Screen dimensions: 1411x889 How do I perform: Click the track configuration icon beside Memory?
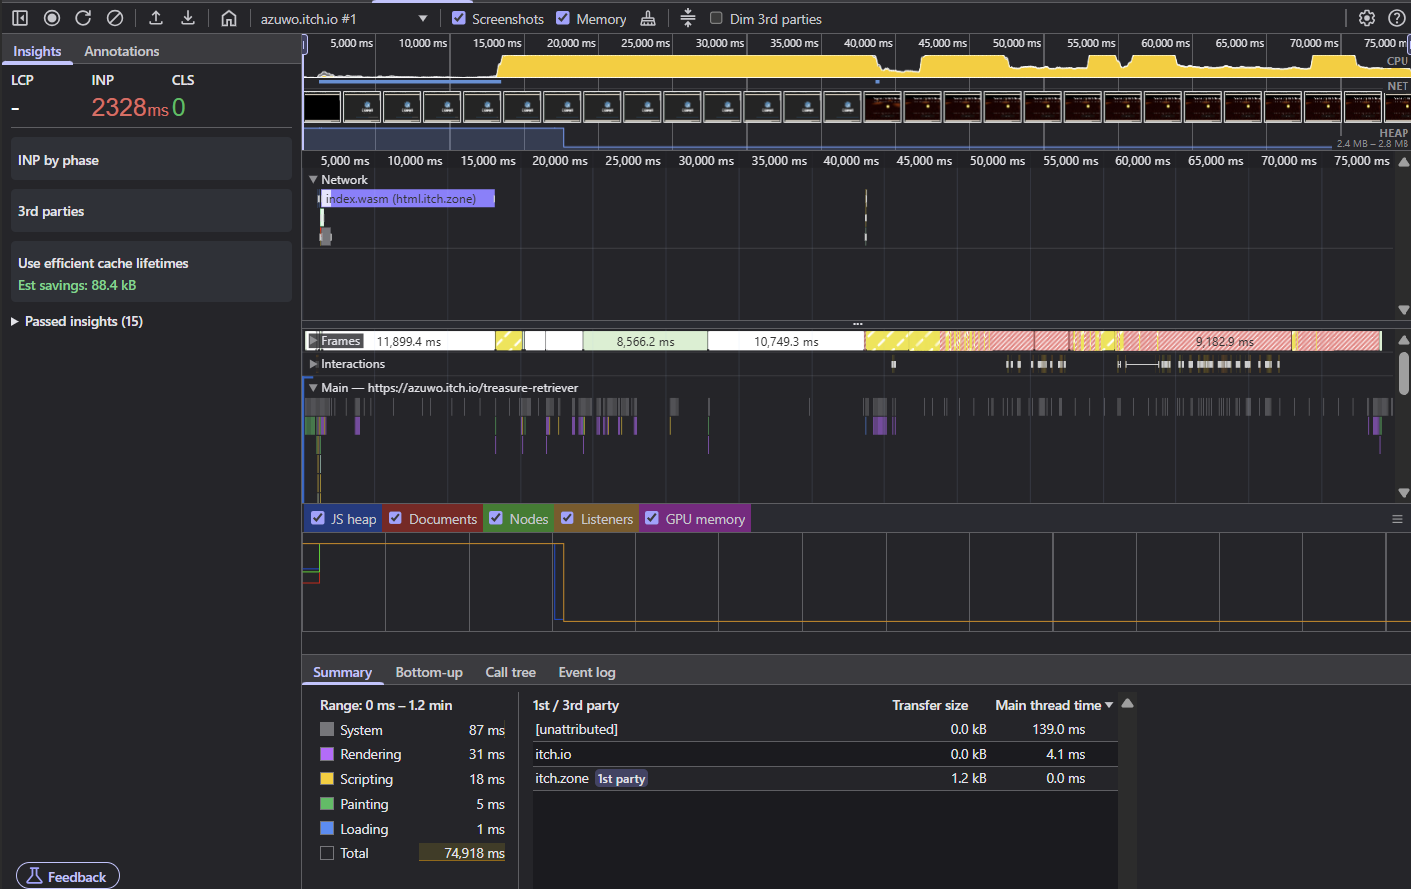click(x=688, y=18)
